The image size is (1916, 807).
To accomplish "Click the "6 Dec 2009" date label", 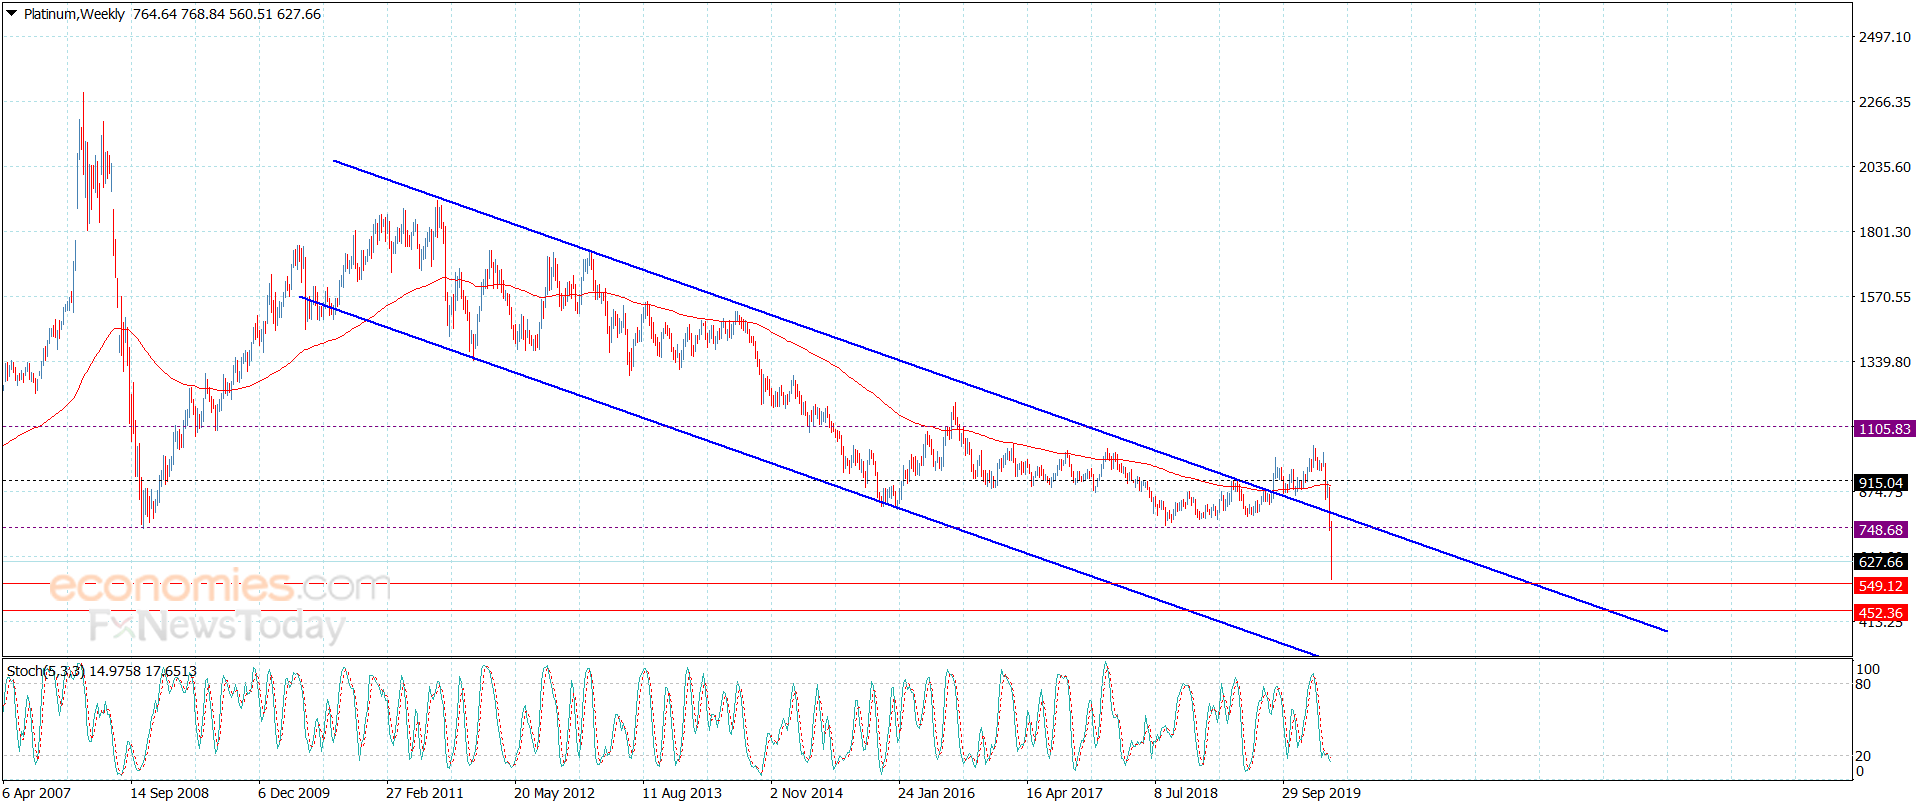I will click(x=294, y=793).
